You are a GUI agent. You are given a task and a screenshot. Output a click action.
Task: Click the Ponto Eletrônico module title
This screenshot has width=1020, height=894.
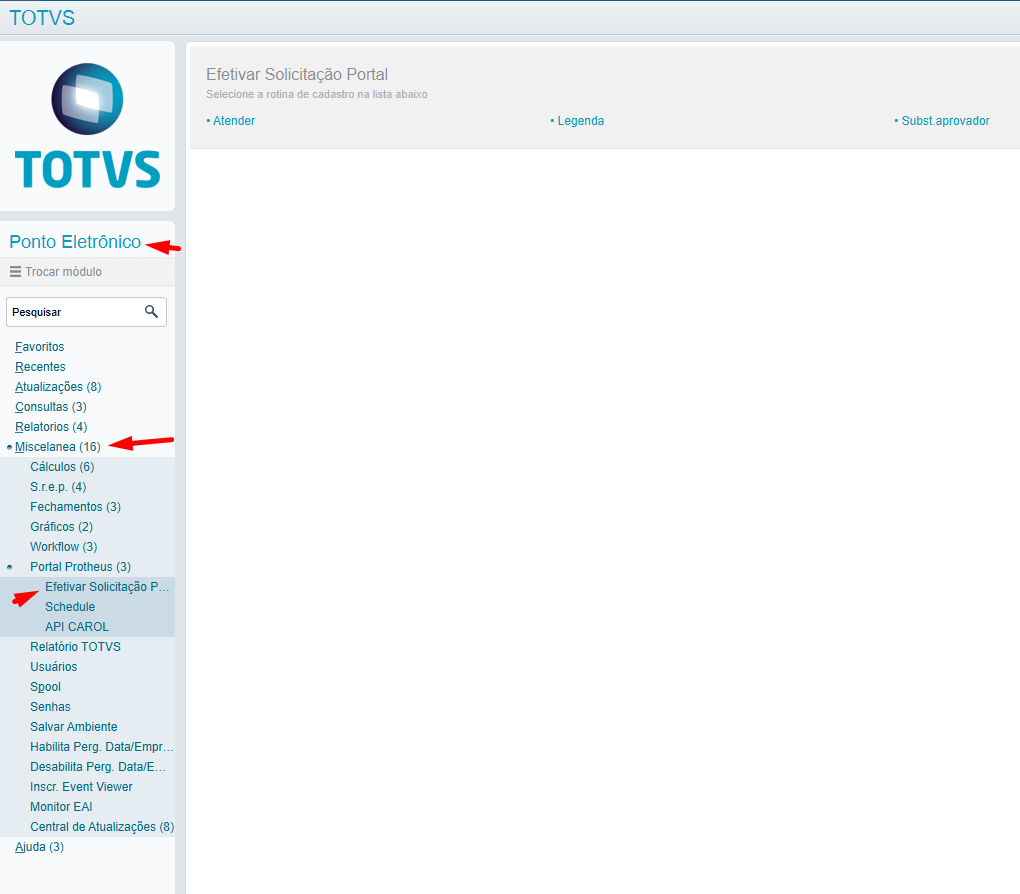tap(75, 242)
